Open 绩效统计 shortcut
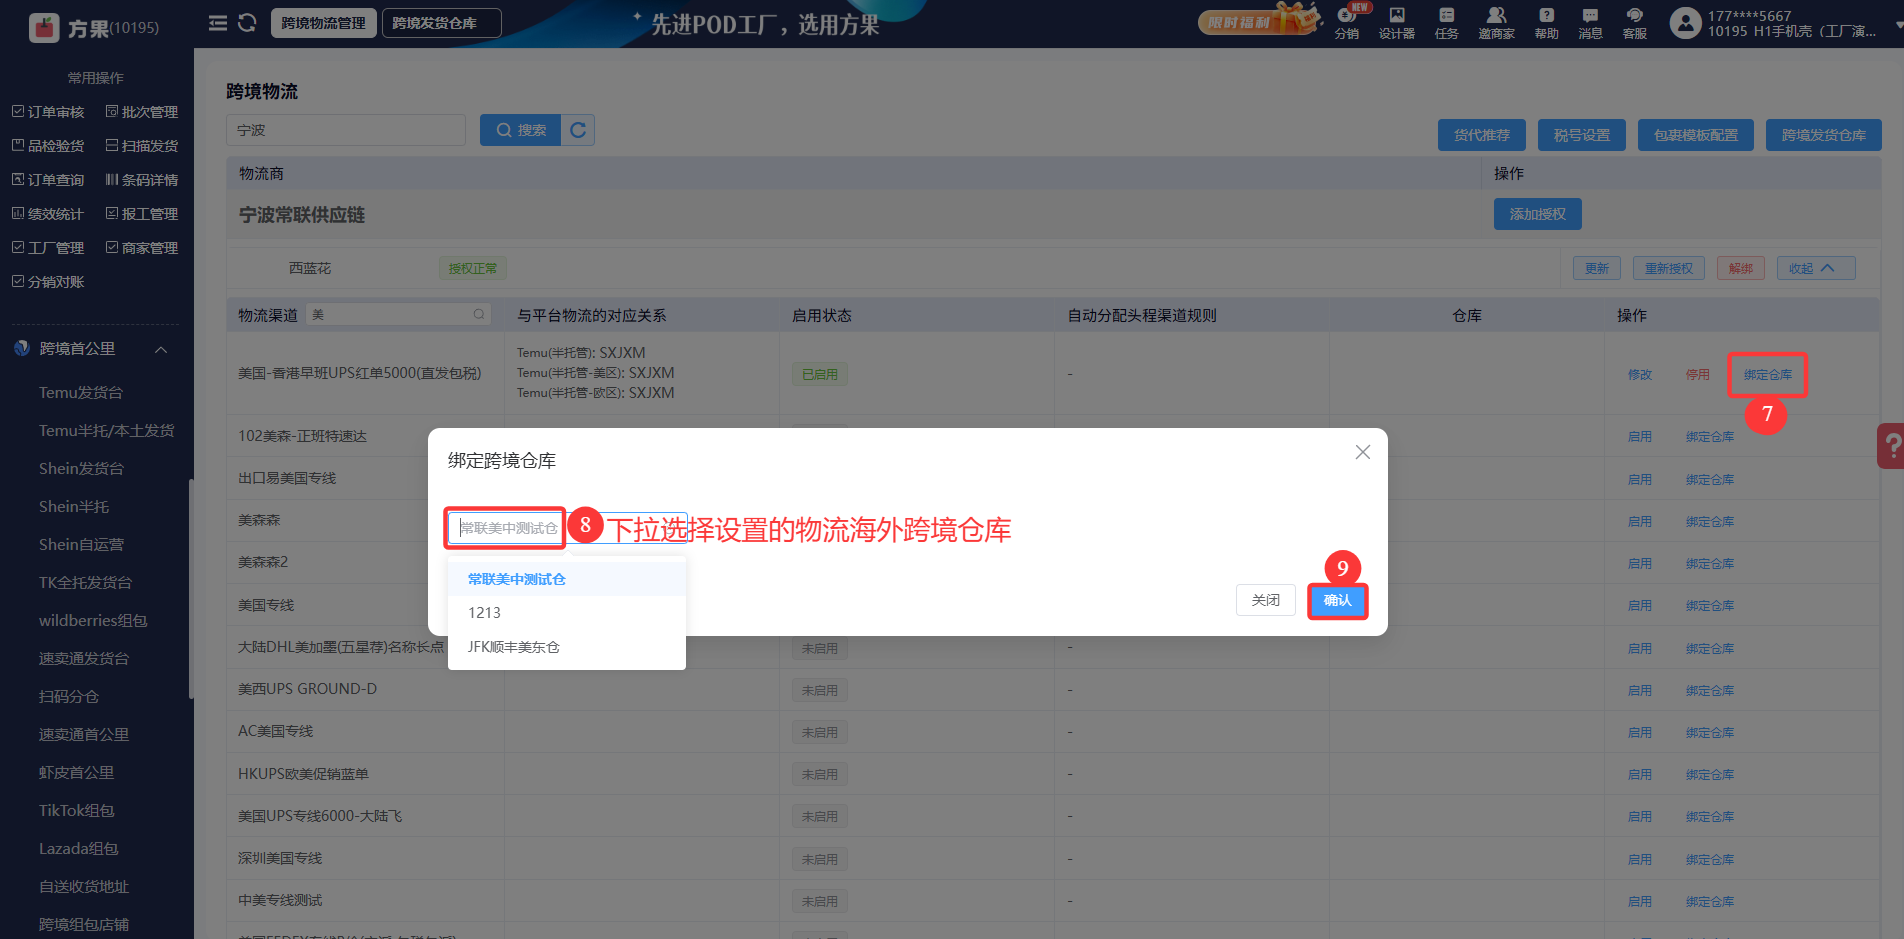 pos(48,214)
